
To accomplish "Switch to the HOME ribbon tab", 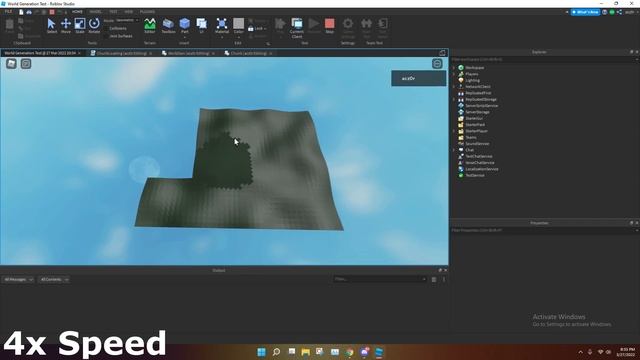I will (77, 12).
